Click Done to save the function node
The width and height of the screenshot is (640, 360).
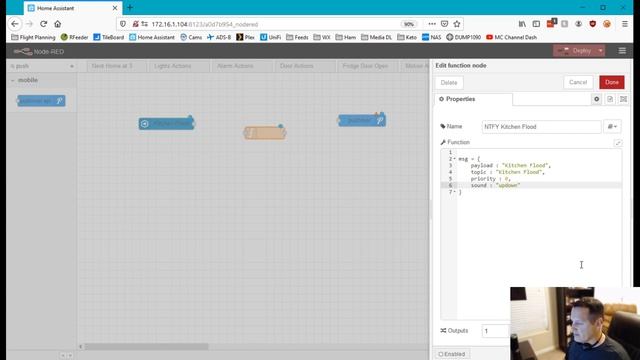[x=611, y=82]
